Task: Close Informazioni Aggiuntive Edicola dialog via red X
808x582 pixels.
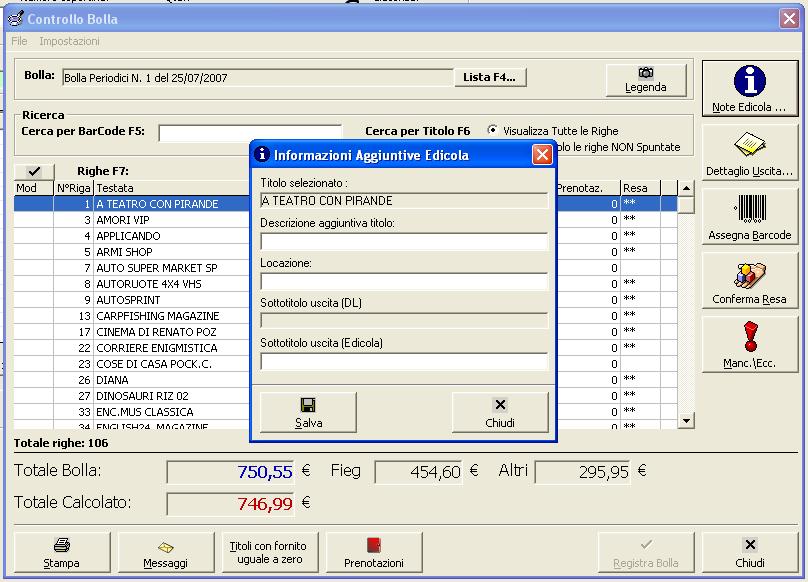Action: point(542,155)
